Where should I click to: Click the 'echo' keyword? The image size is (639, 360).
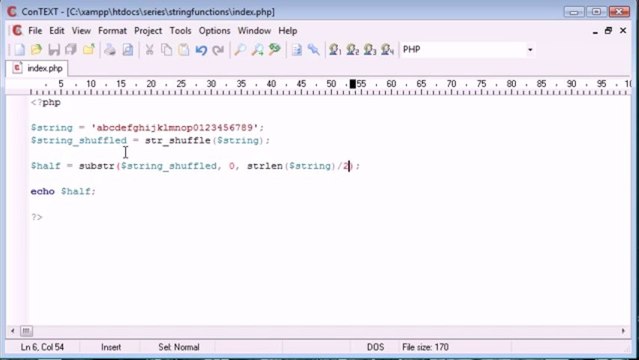[x=42, y=191]
